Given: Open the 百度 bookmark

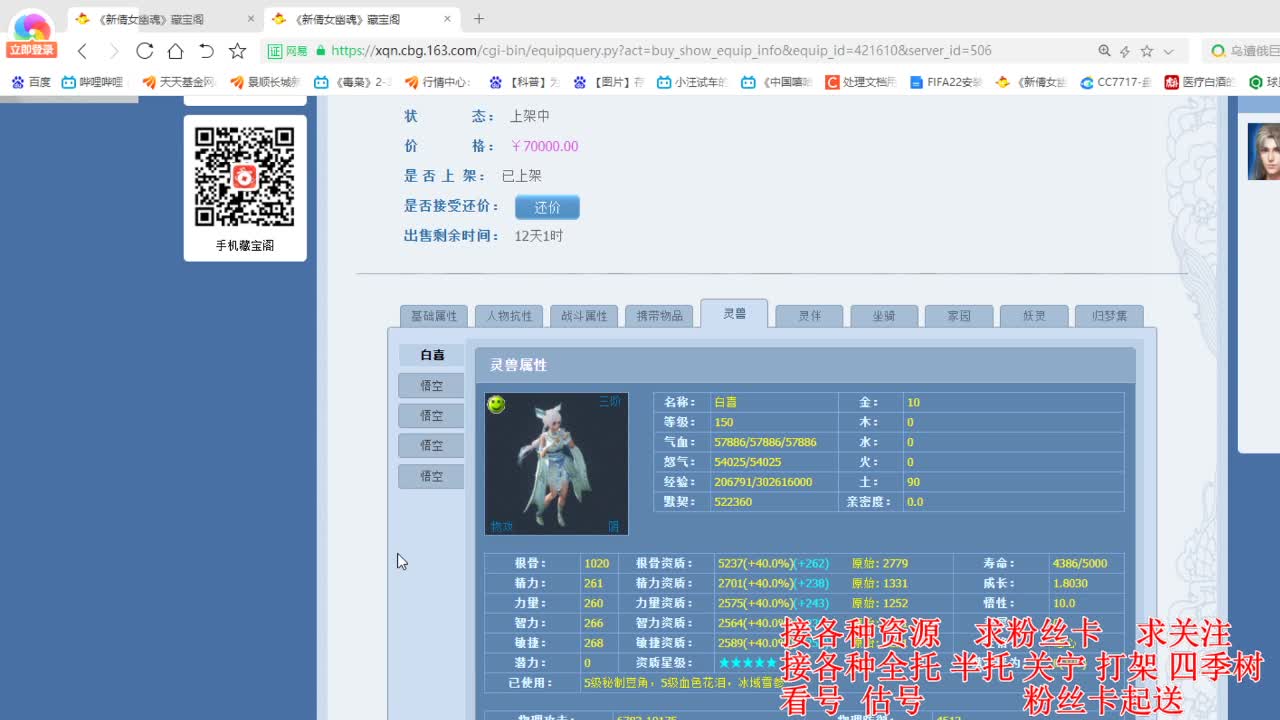Looking at the screenshot, I should tap(33, 82).
